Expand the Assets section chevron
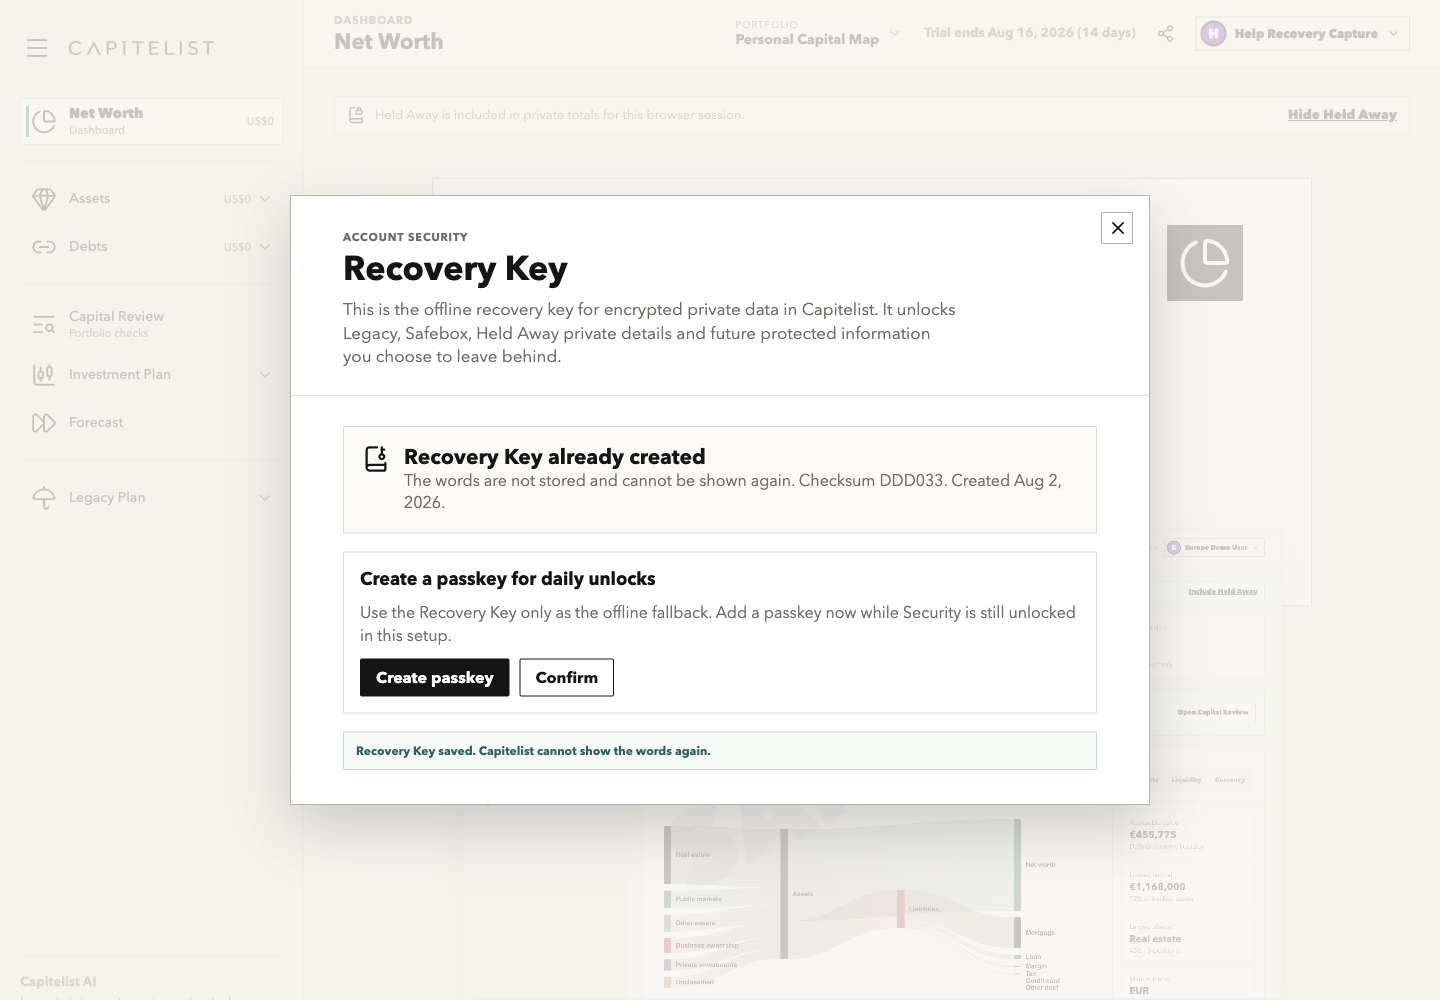This screenshot has width=1440, height=1000. (265, 199)
